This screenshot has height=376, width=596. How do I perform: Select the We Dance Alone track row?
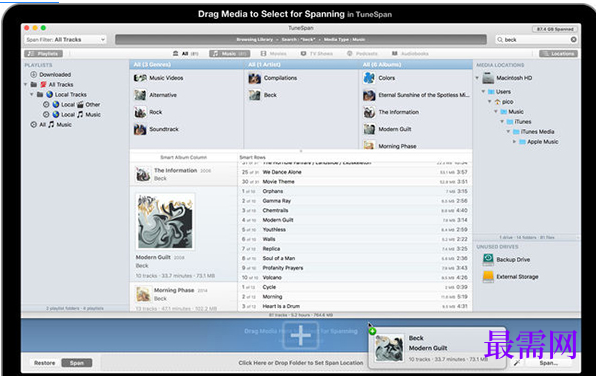coord(355,172)
